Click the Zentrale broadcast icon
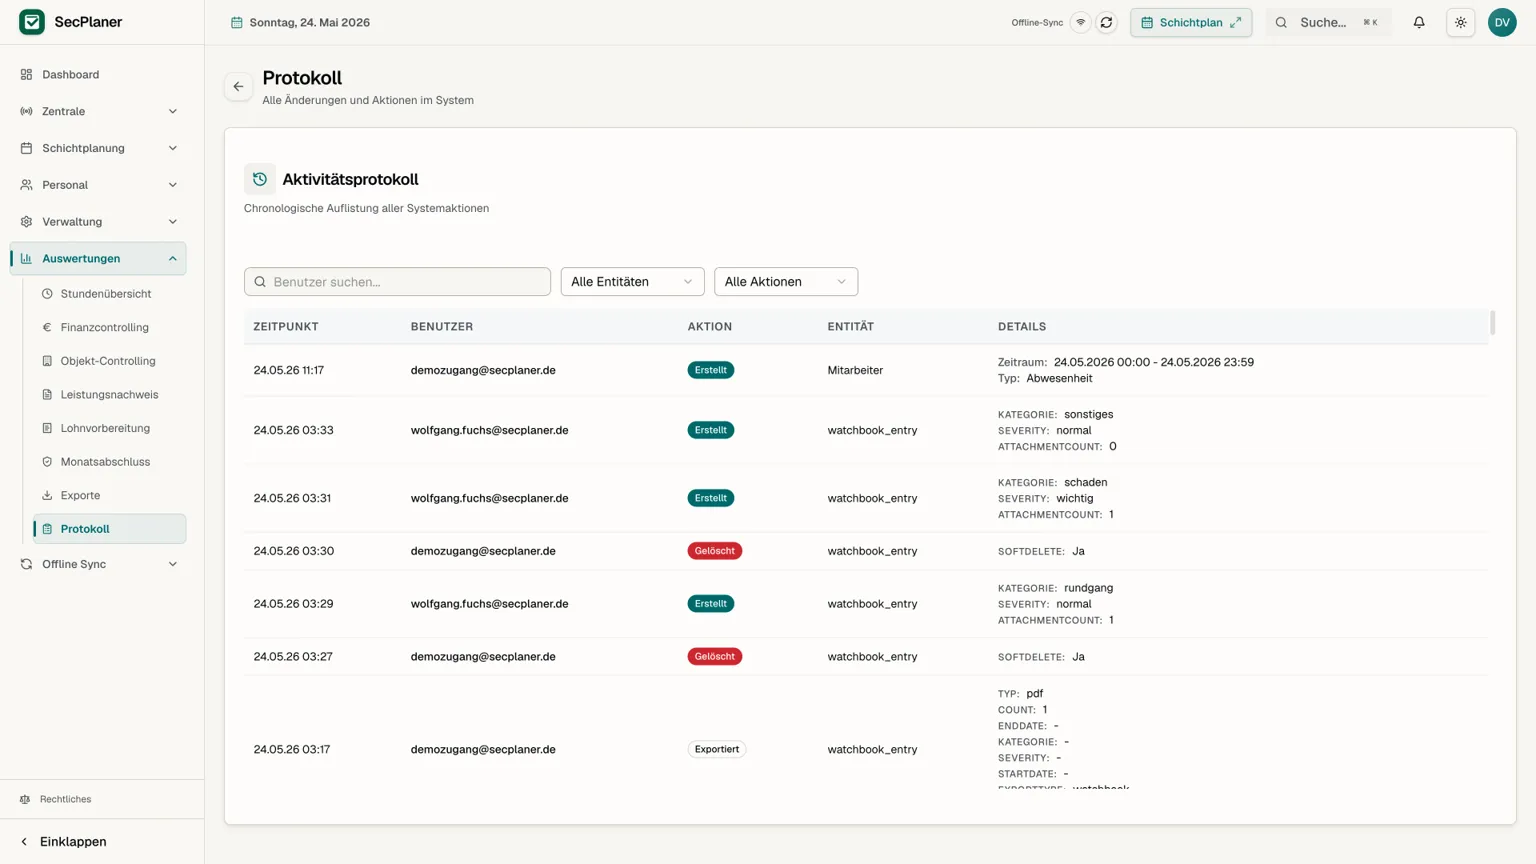Viewport: 1536px width, 864px height. tap(27, 111)
